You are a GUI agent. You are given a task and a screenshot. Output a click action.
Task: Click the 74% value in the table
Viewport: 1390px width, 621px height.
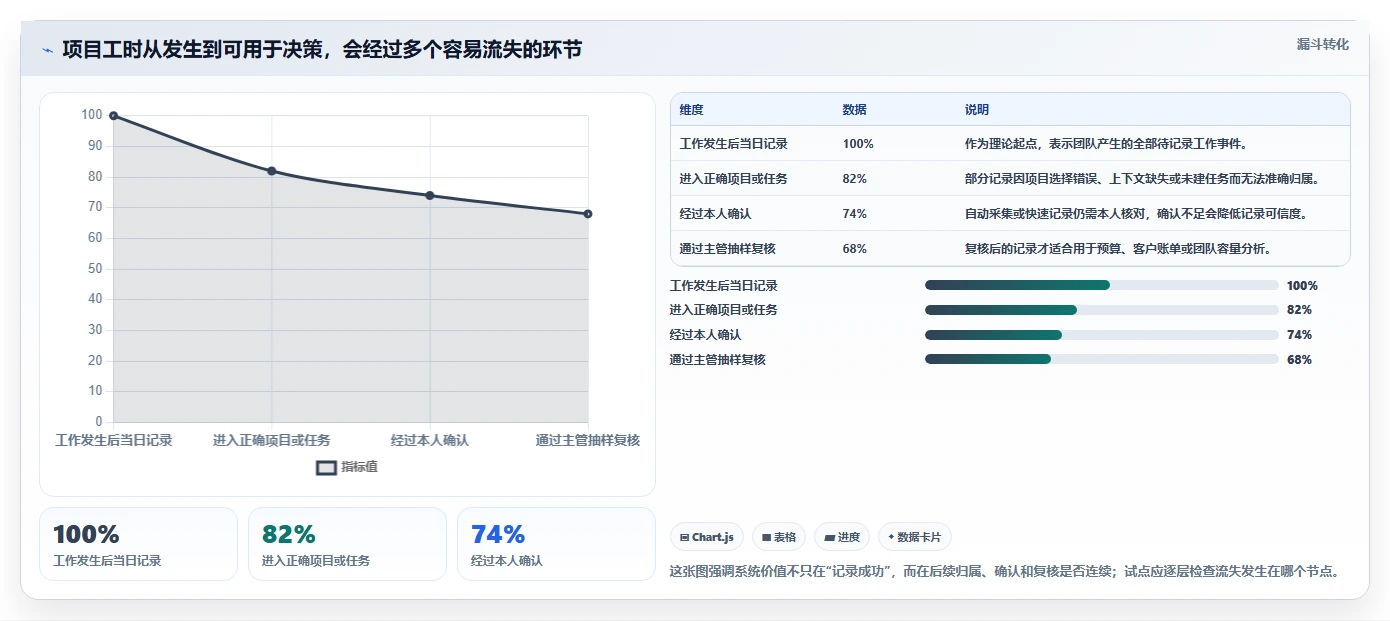pyautogui.click(x=855, y=214)
